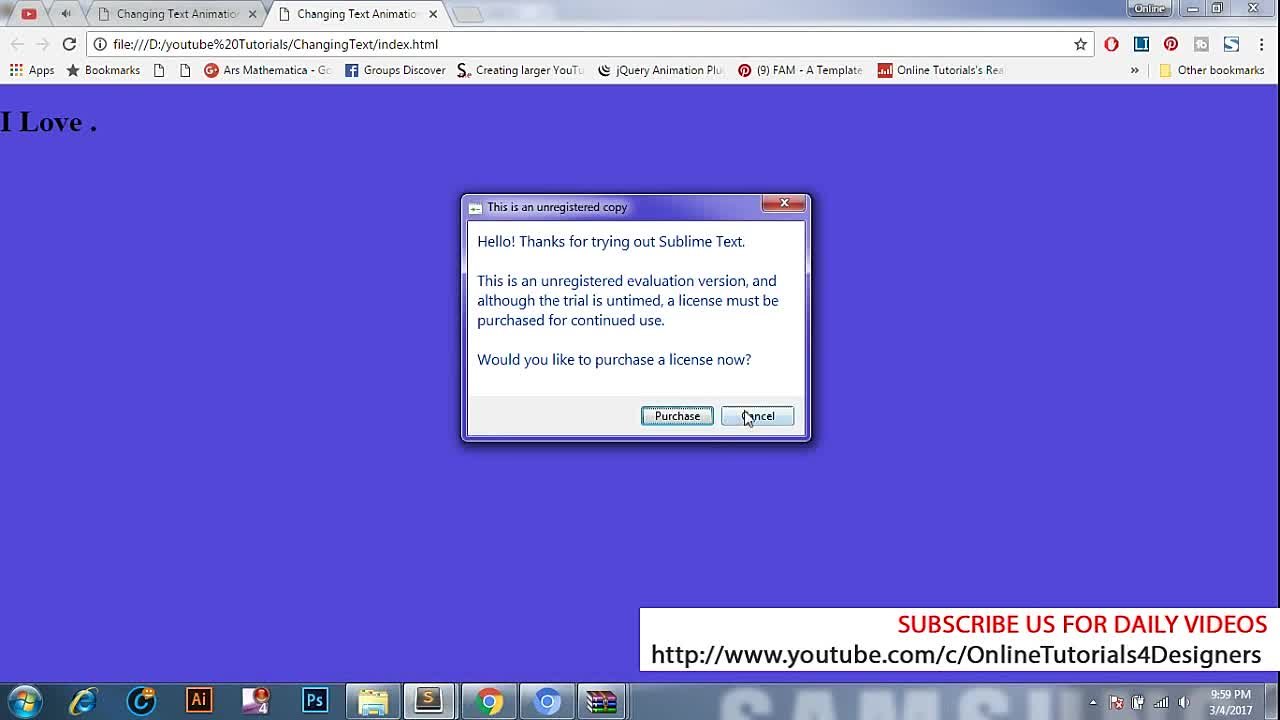
Task: Click the Pinterest extension icon
Action: tap(1171, 44)
